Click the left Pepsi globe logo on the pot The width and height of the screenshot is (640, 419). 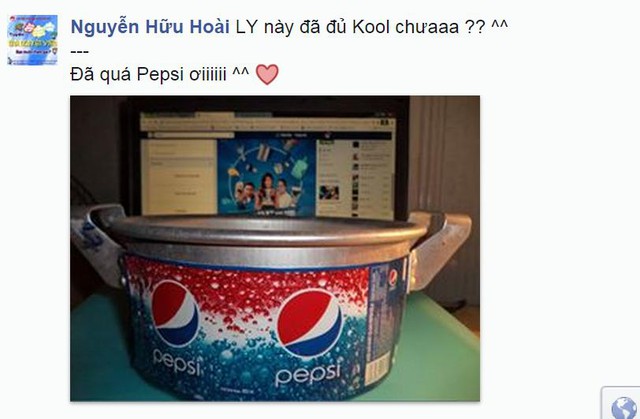(x=175, y=313)
